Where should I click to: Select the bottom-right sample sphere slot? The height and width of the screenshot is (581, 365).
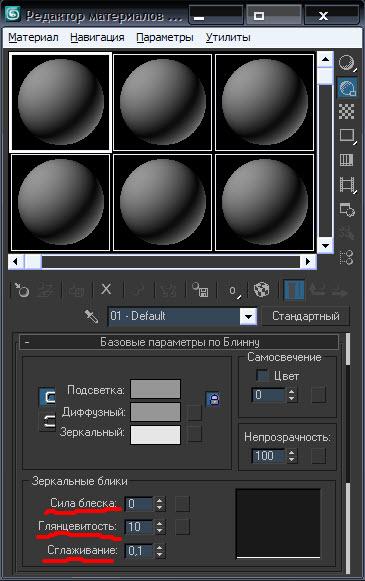tap(265, 203)
